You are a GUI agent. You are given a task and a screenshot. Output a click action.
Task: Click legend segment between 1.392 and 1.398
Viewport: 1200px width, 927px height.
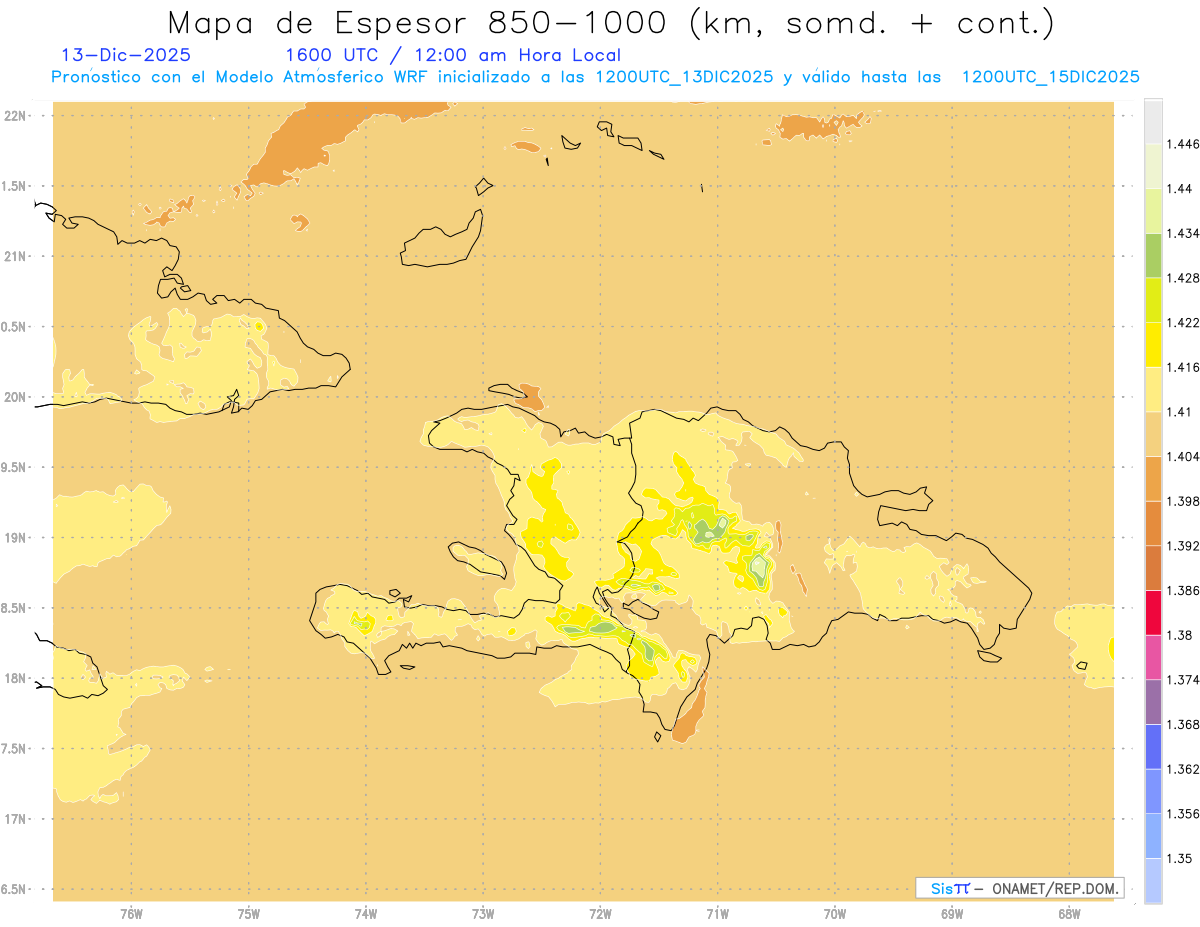pyautogui.click(x=1153, y=523)
